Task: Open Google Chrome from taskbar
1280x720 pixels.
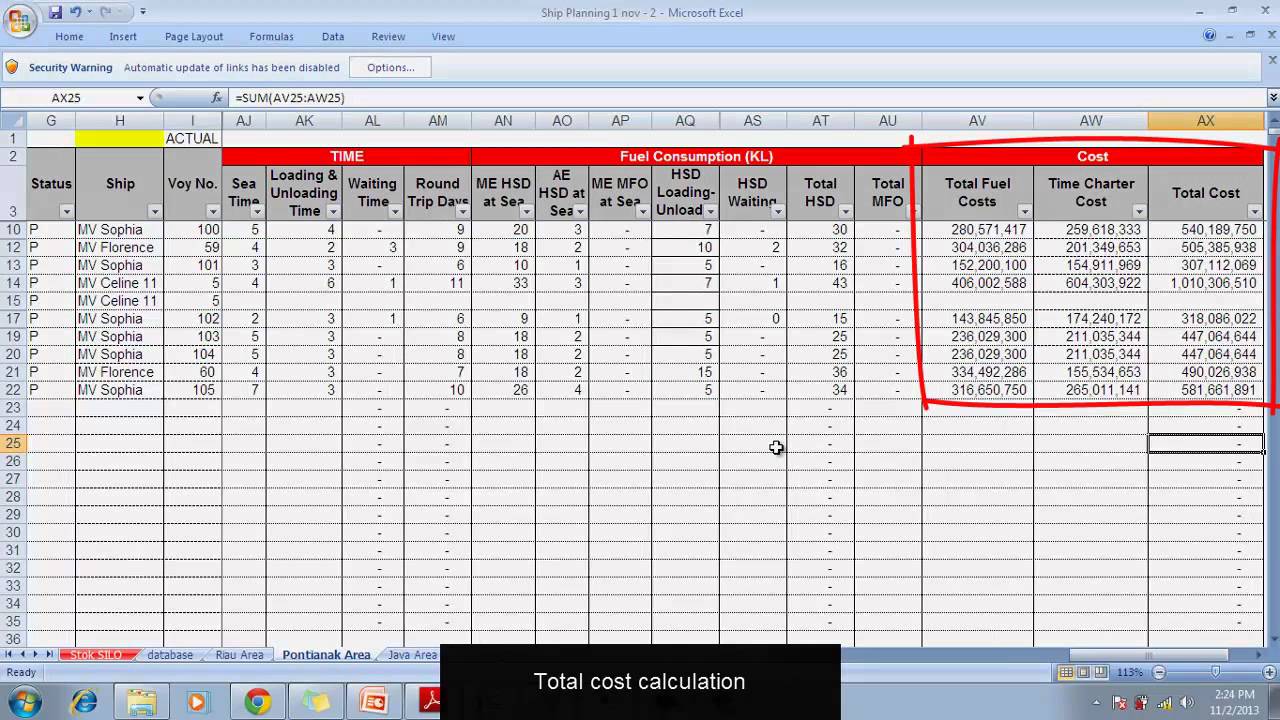Action: [257, 702]
